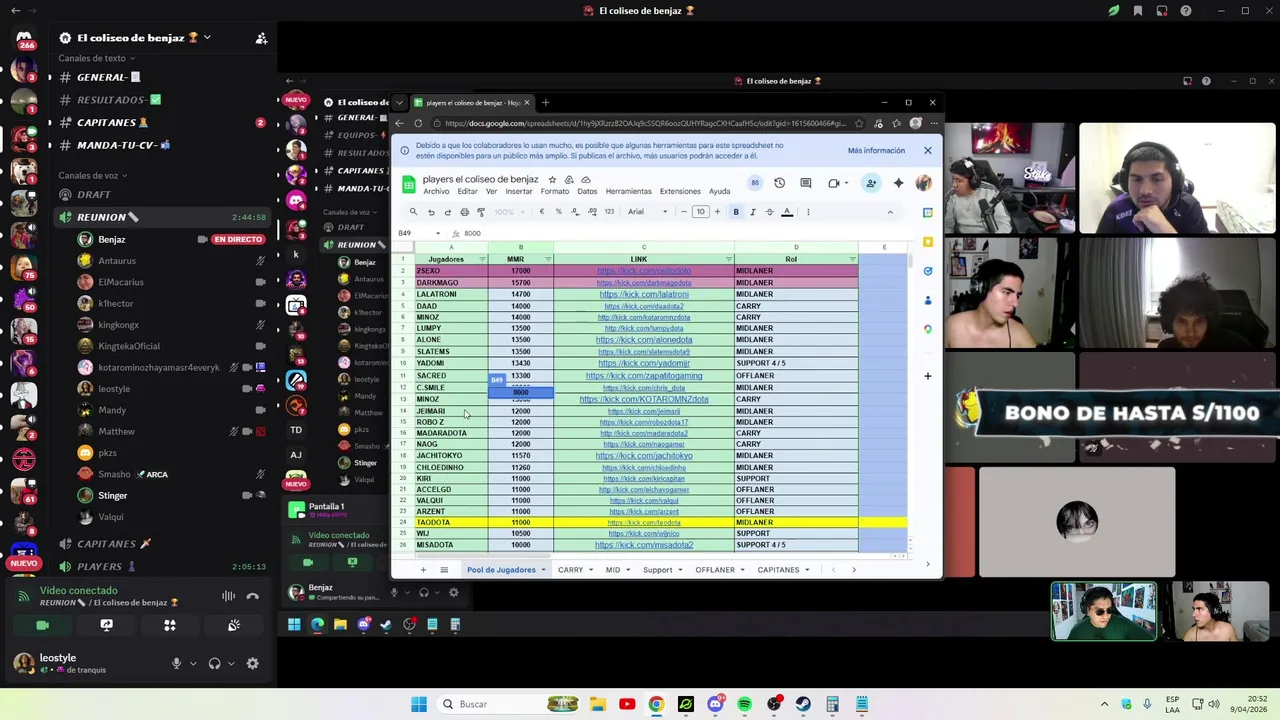Viewport: 1280px width, 720px height.
Task: Click the Más información link
Action: pos(876,151)
